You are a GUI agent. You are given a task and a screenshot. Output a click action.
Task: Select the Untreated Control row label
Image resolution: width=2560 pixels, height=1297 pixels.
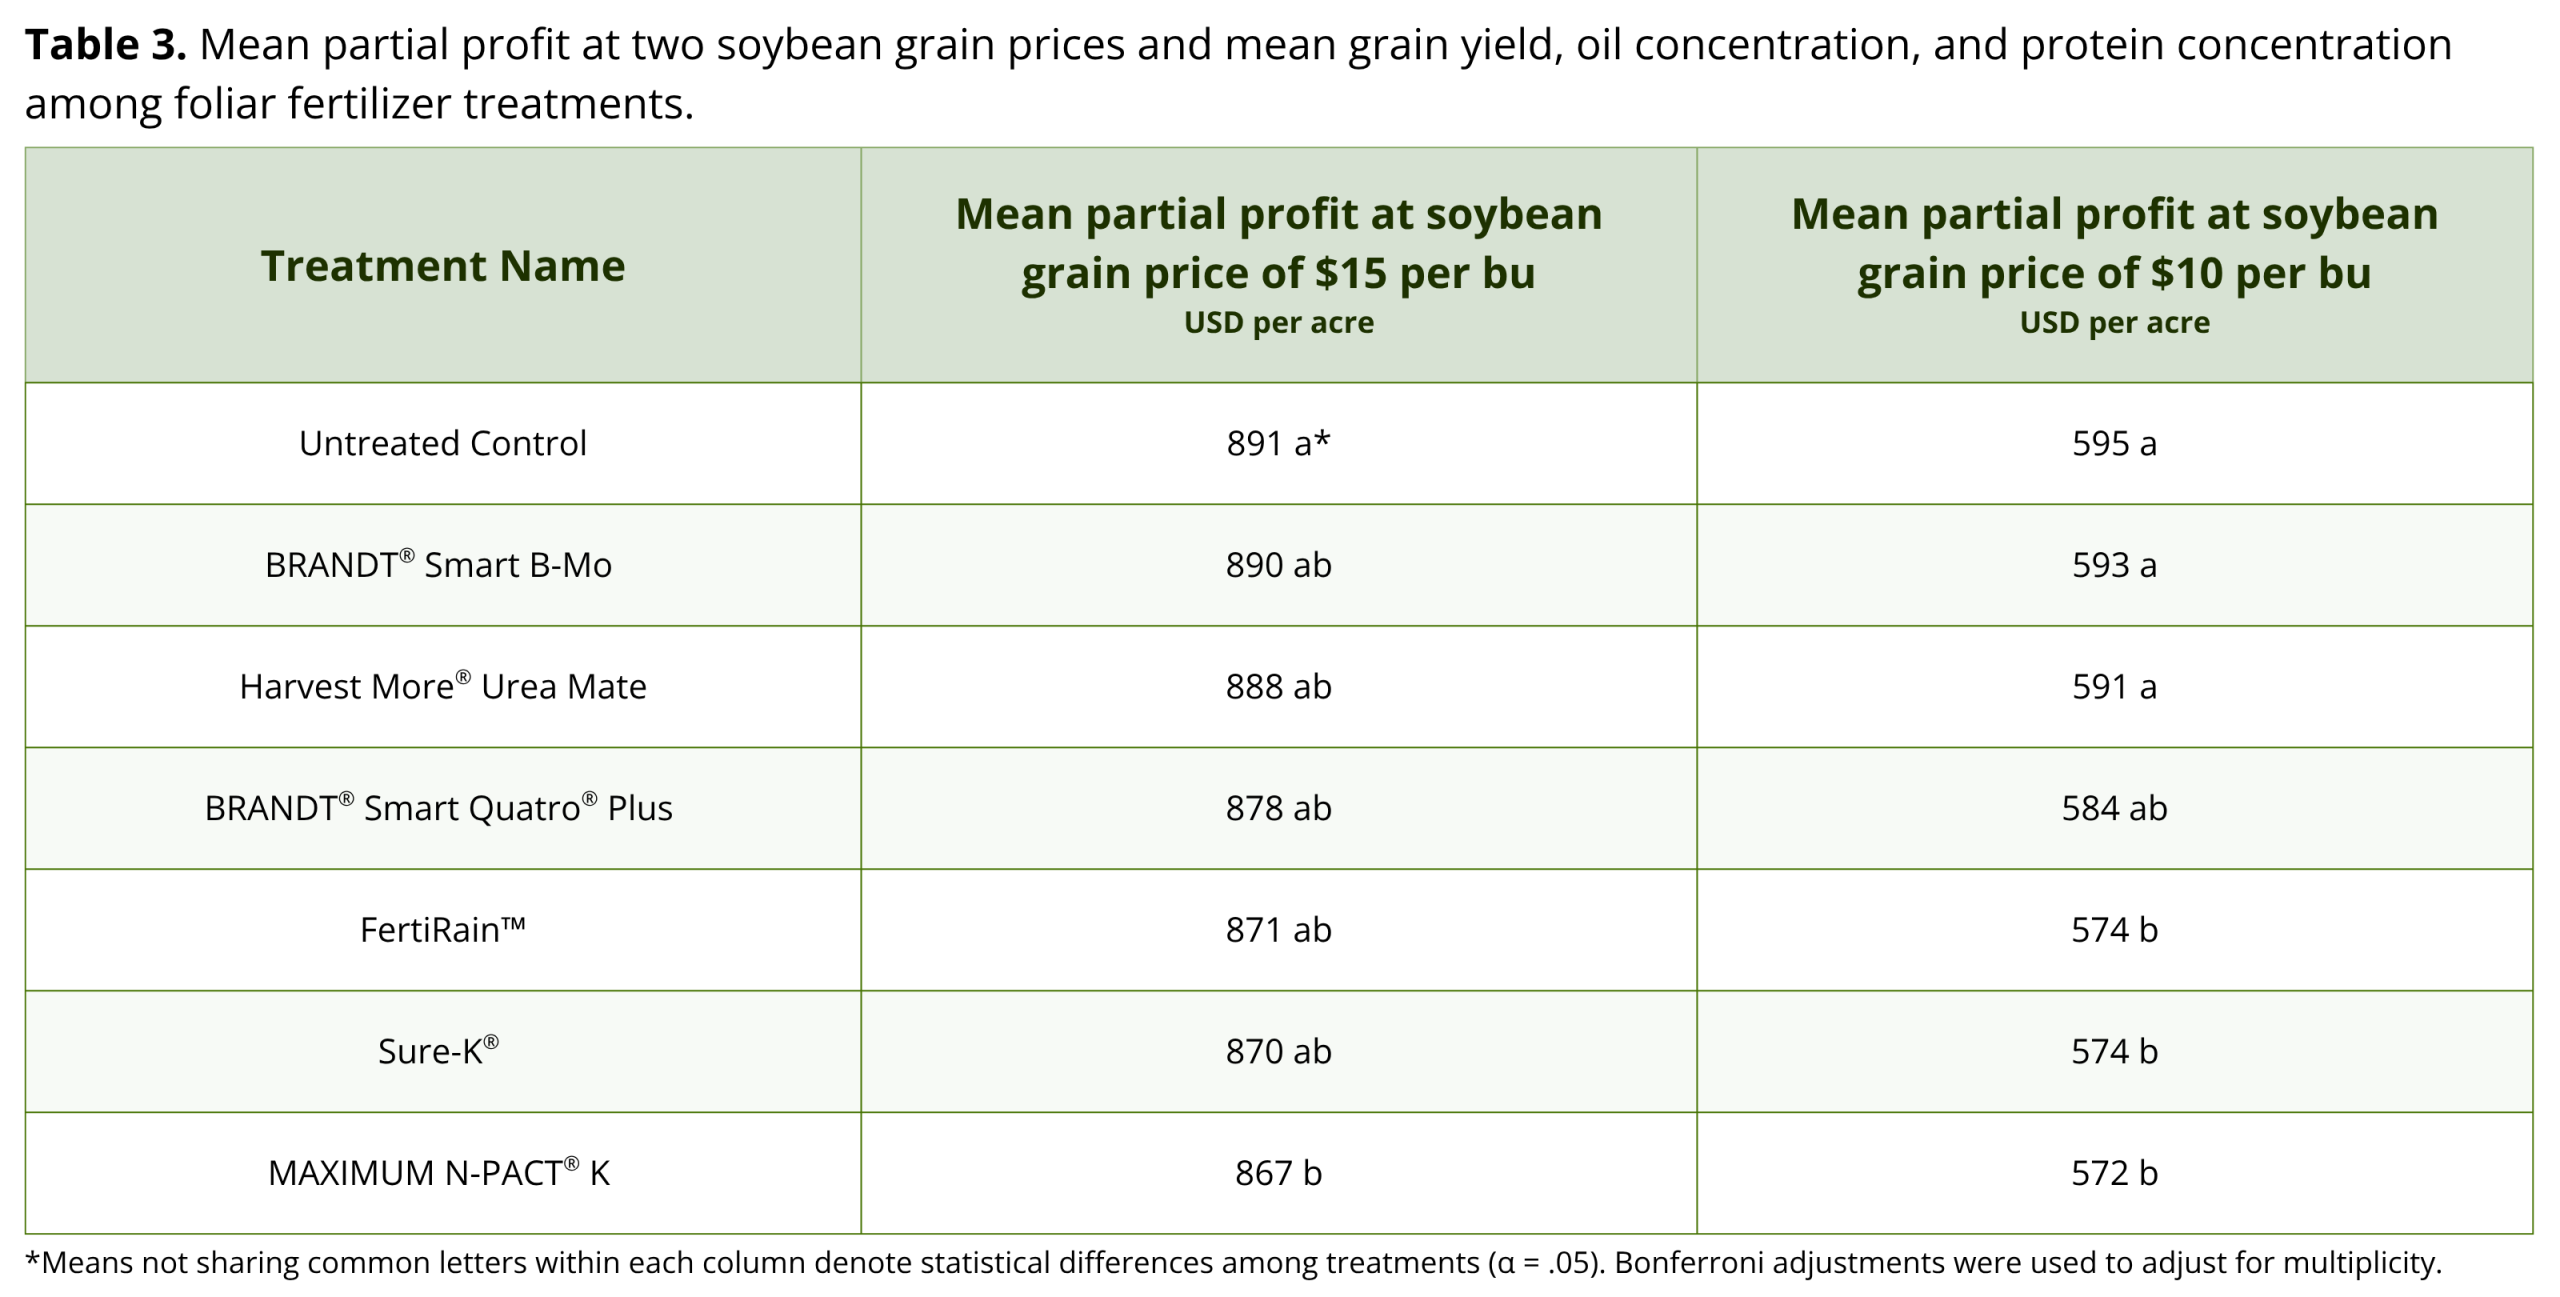442,443
